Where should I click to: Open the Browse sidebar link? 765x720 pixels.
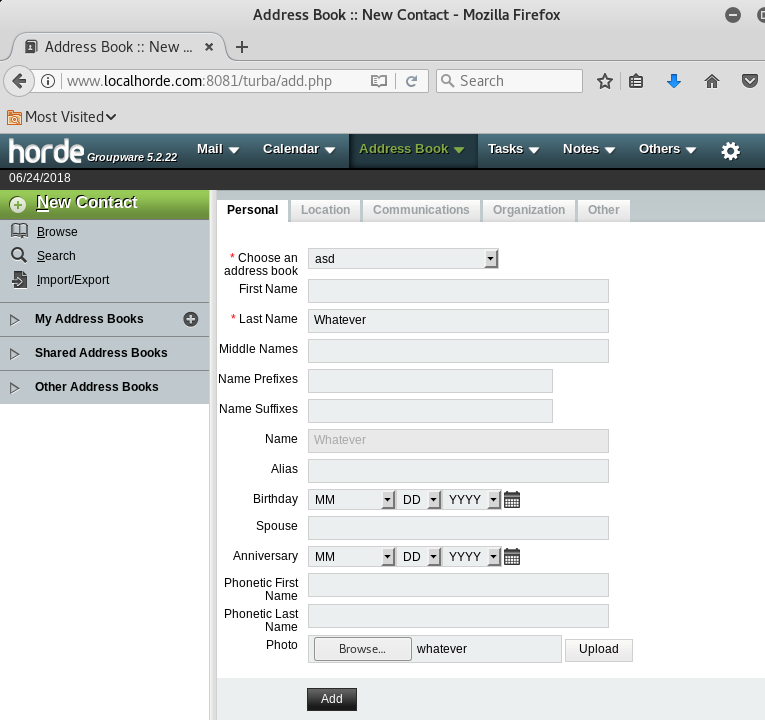[57, 232]
